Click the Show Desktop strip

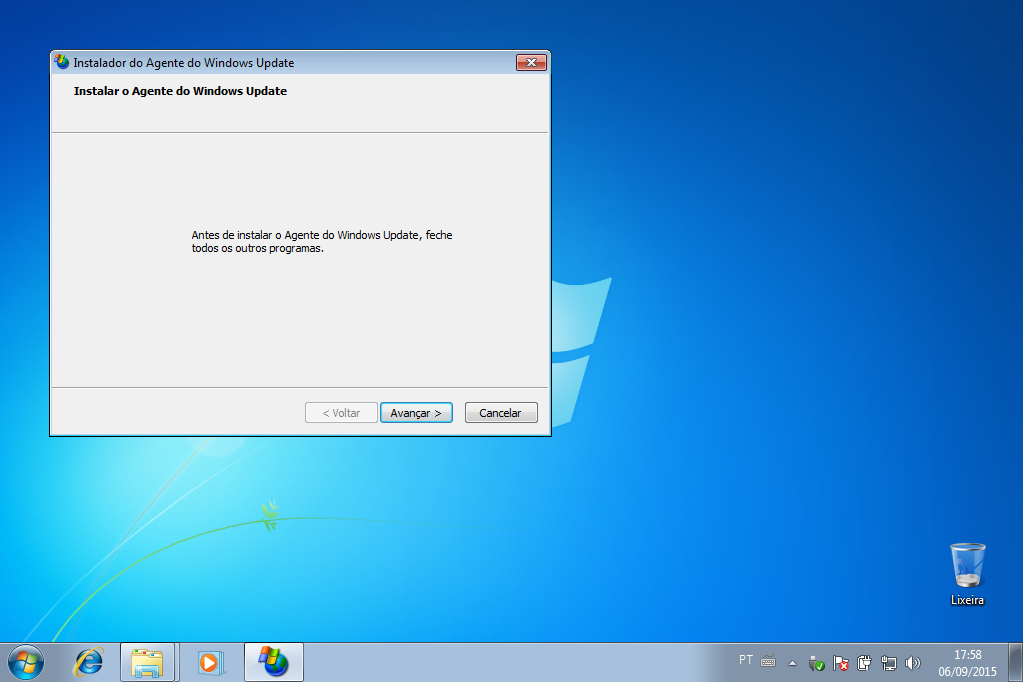coord(1016,662)
